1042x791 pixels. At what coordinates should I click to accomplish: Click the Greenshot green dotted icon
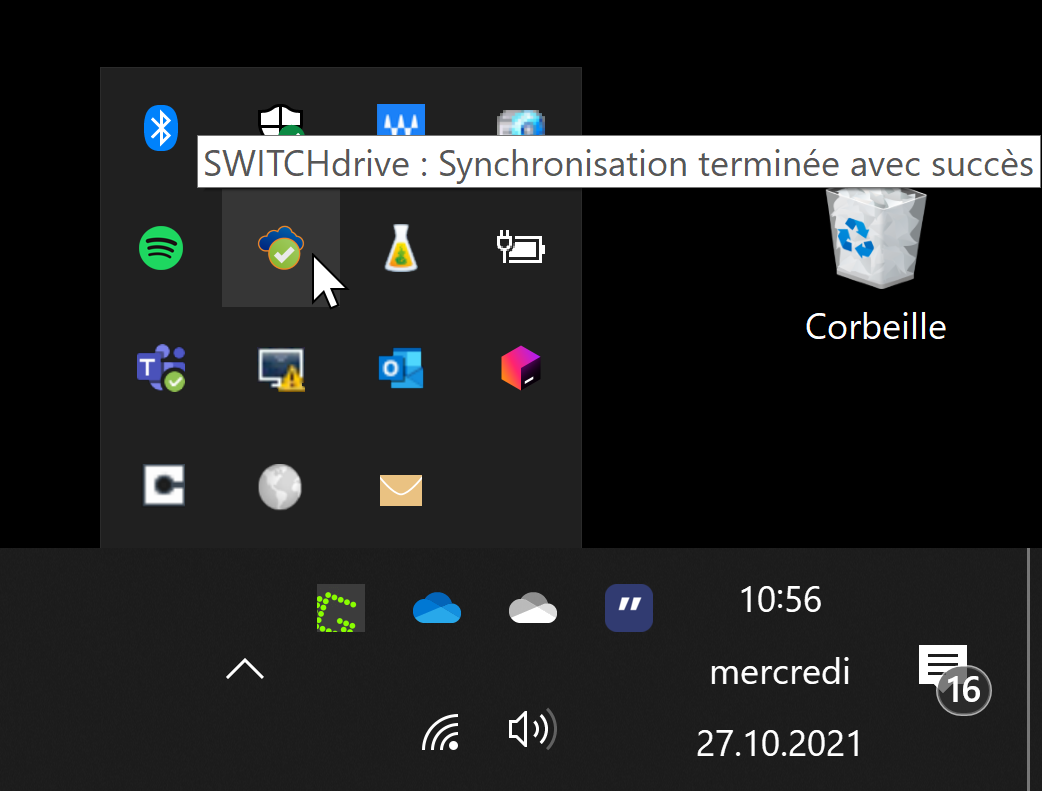340,608
